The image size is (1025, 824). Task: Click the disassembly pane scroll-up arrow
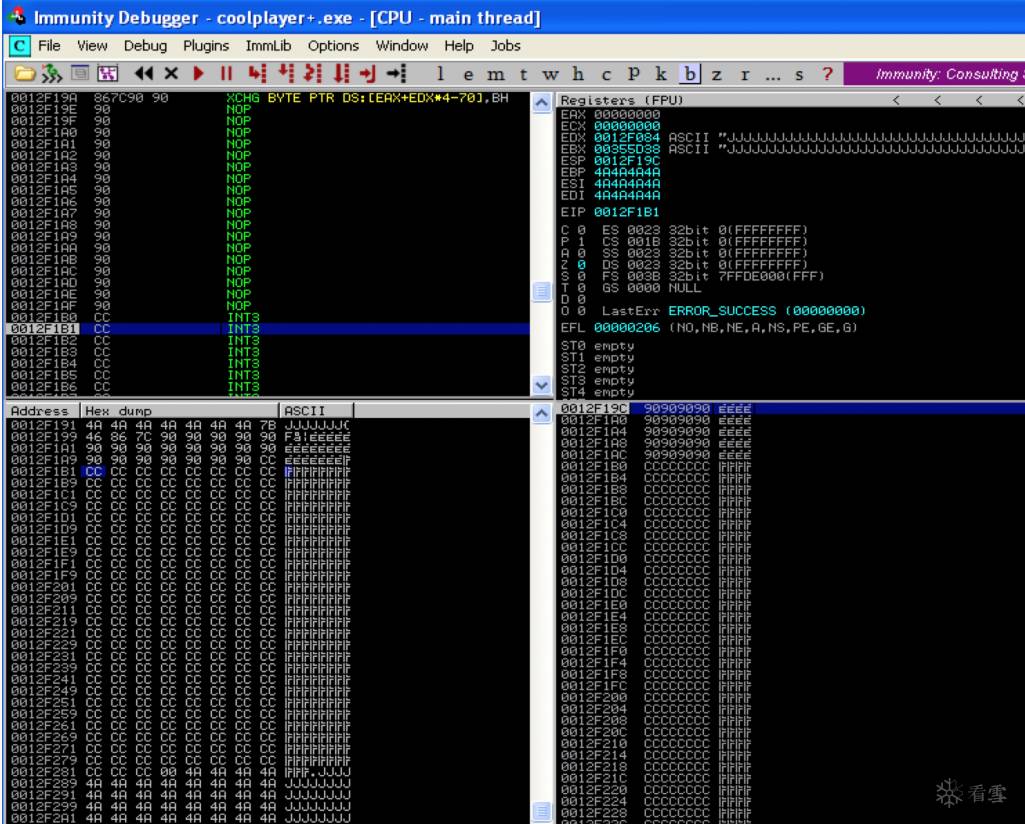541,103
